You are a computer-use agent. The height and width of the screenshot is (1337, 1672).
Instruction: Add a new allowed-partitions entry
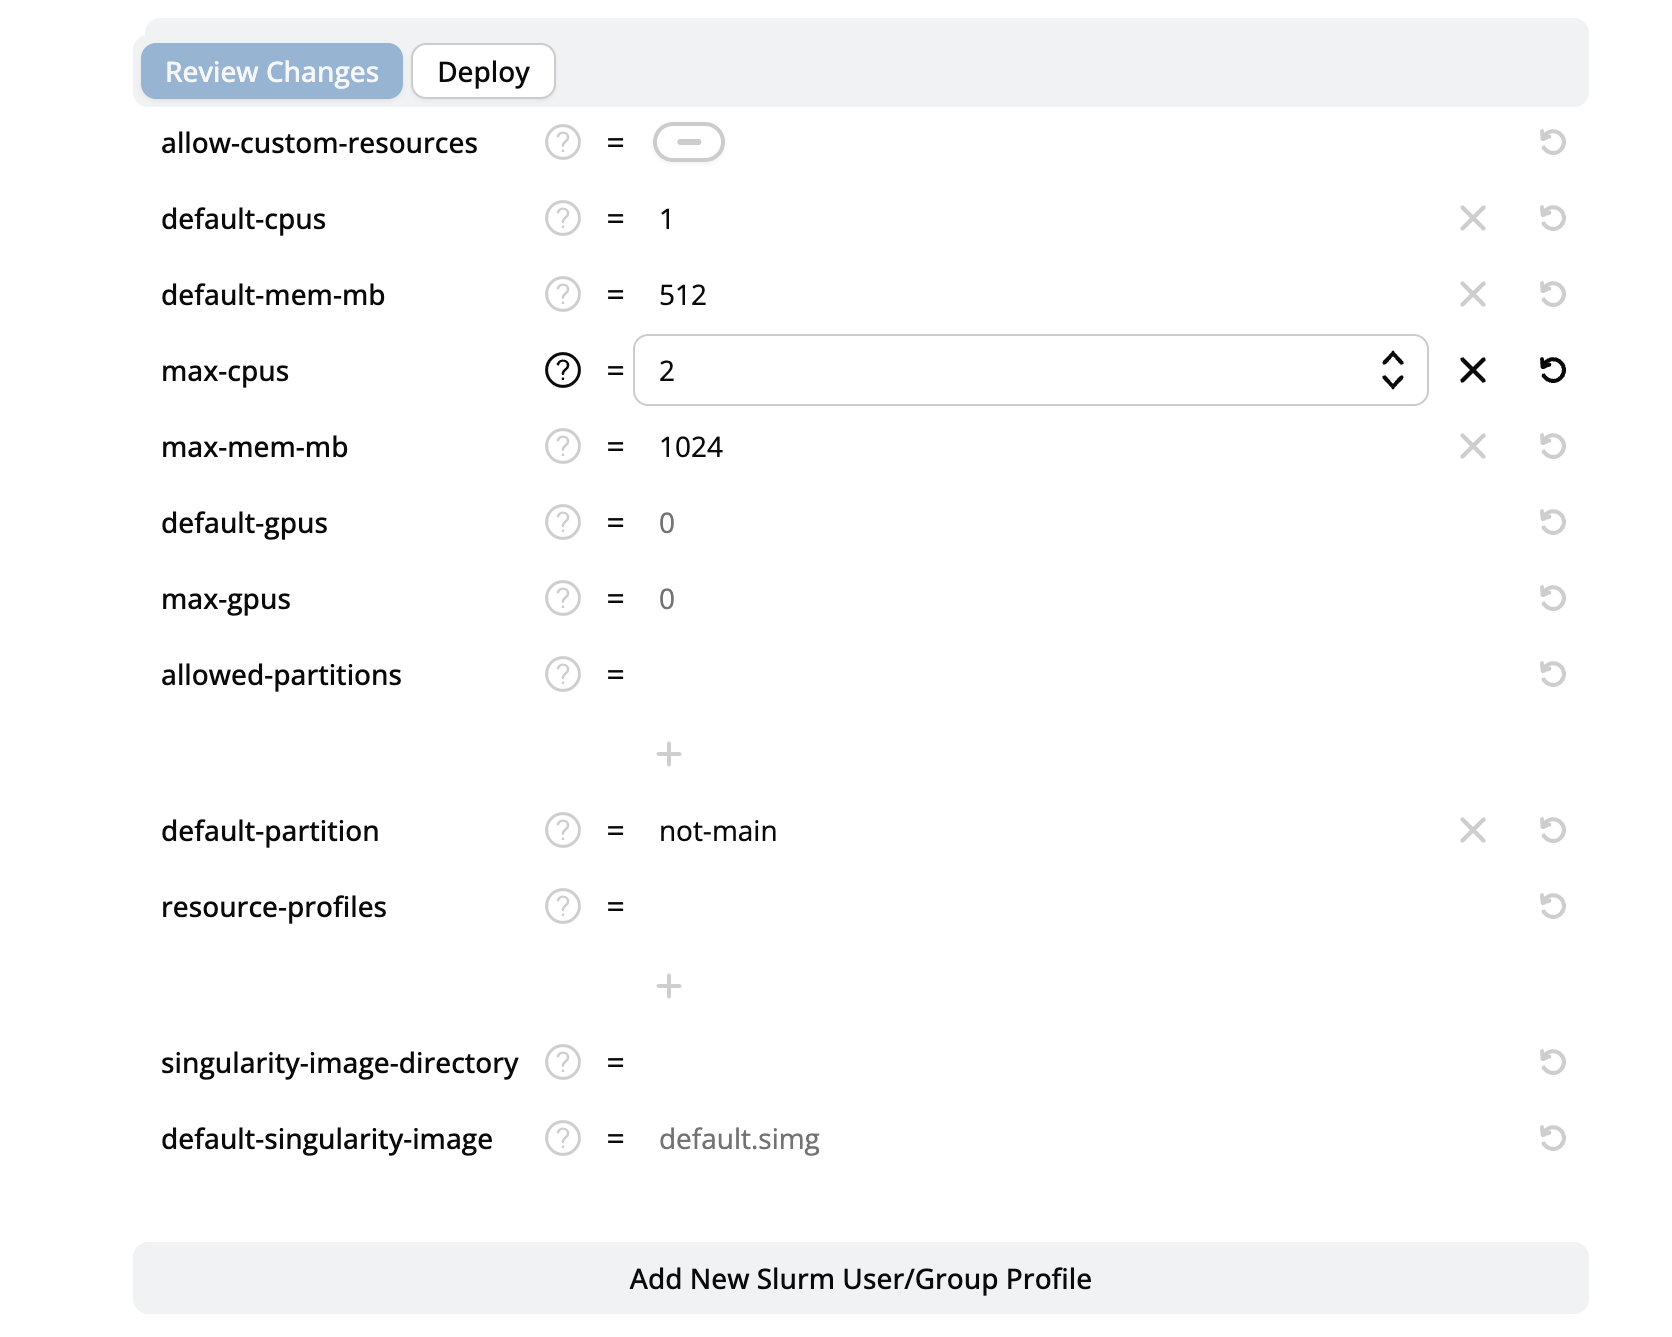click(x=669, y=754)
